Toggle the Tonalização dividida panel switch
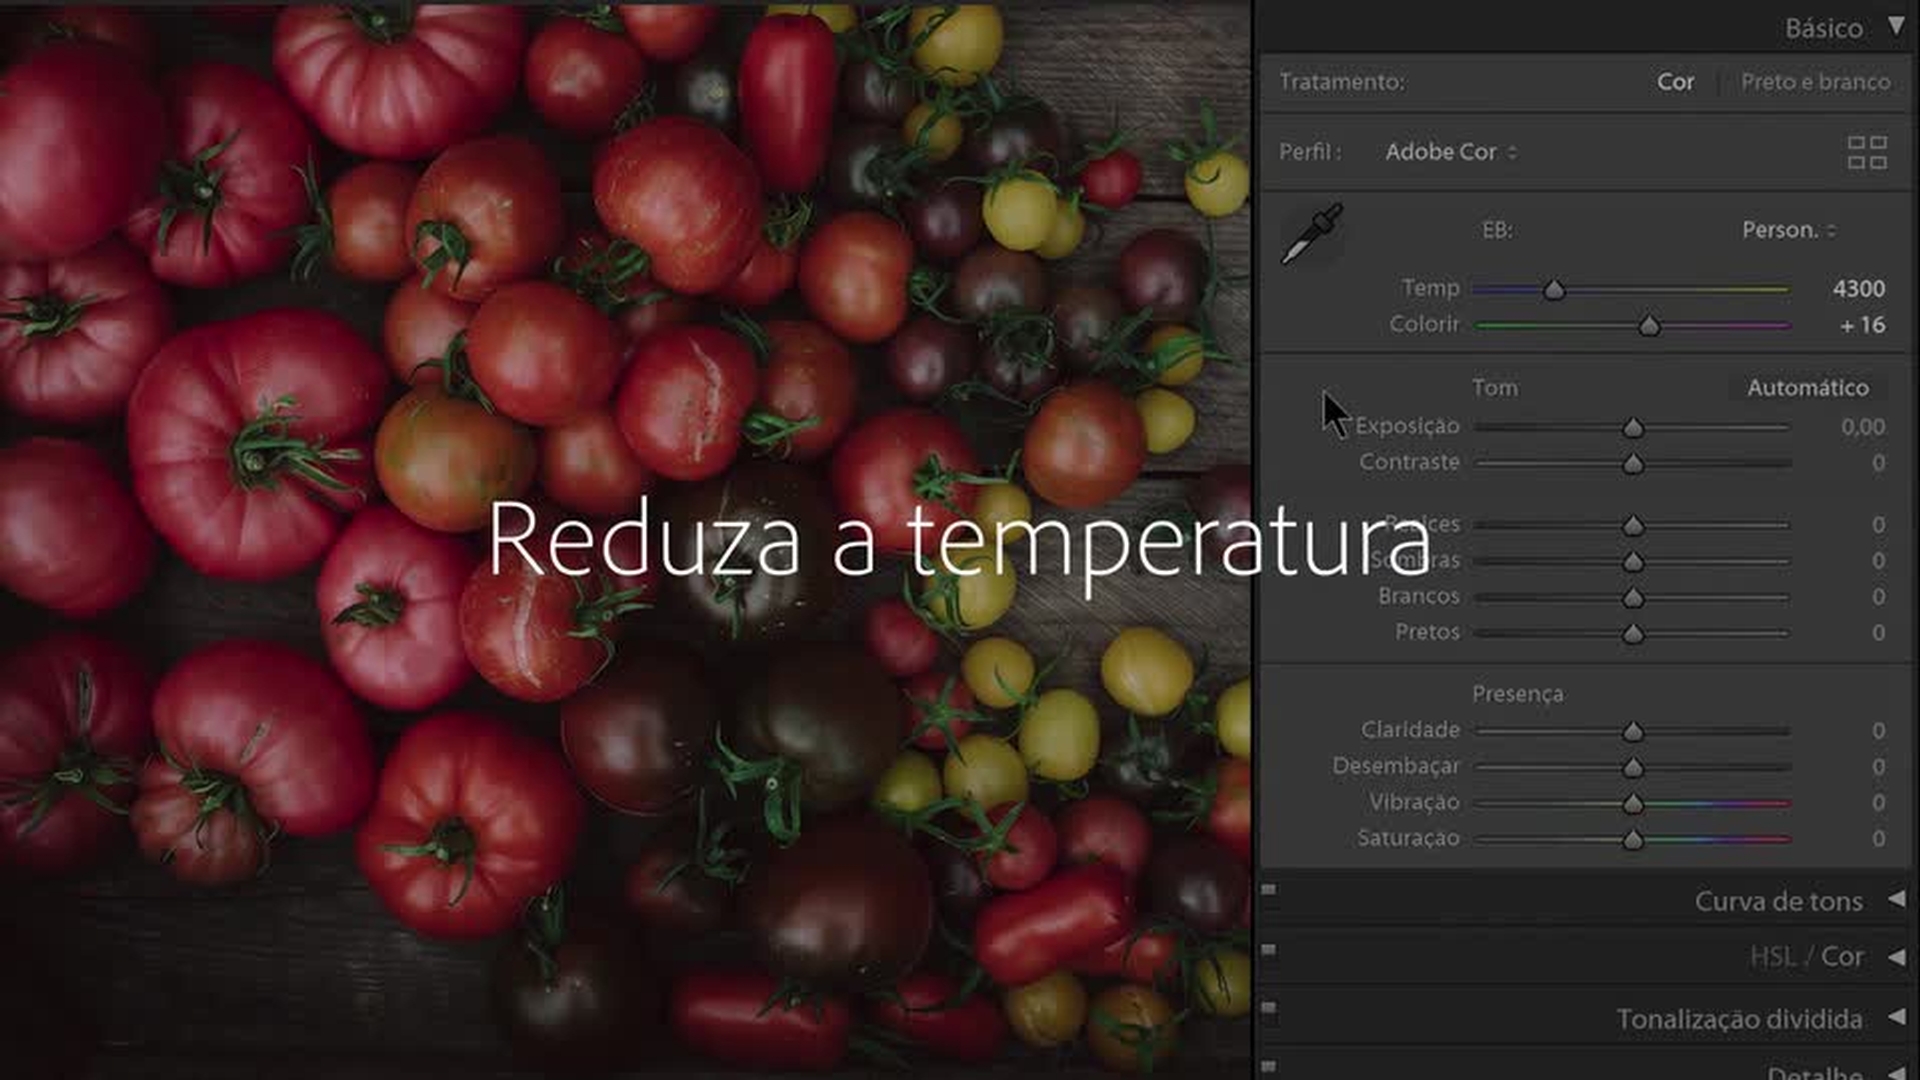1920x1080 pixels. click(1269, 1007)
